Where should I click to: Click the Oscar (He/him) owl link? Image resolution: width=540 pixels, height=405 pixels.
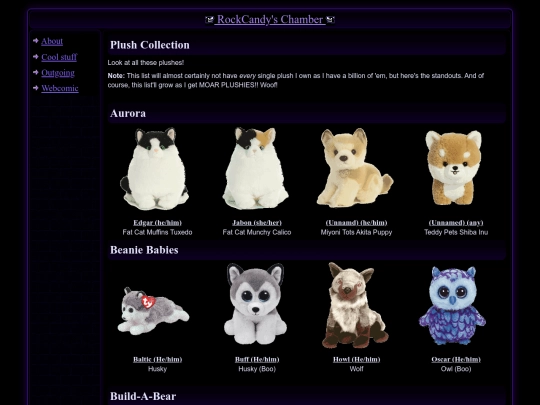(x=456, y=359)
